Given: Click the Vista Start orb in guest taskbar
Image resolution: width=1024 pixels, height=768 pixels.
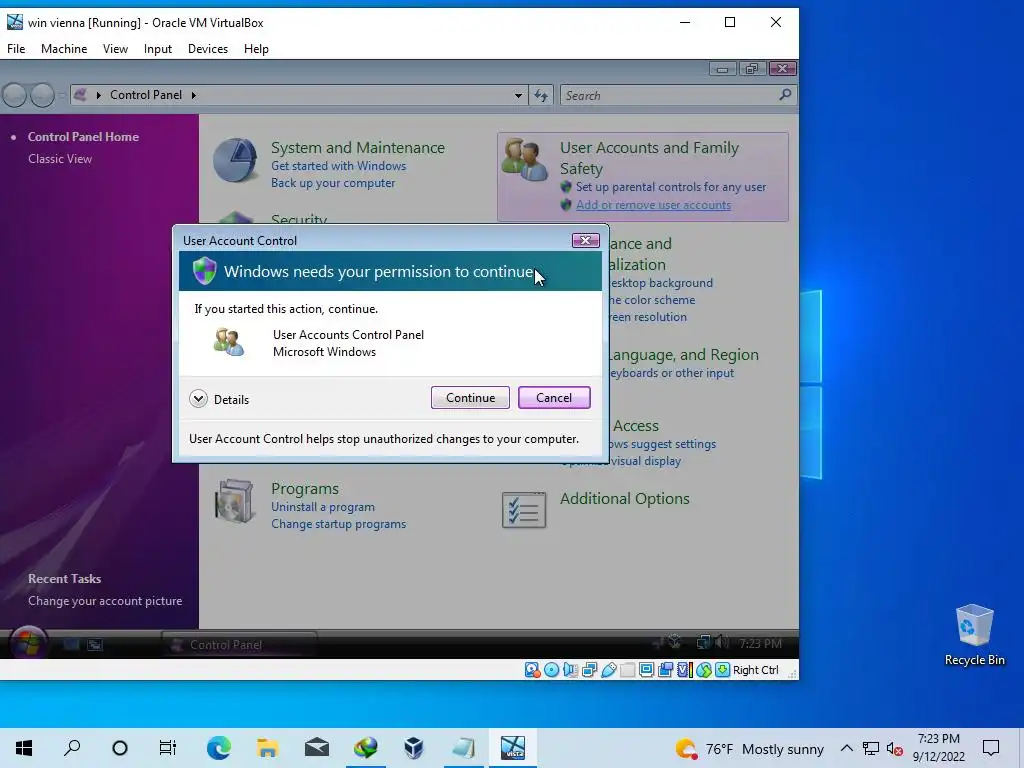Looking at the screenshot, I should 28,643.
